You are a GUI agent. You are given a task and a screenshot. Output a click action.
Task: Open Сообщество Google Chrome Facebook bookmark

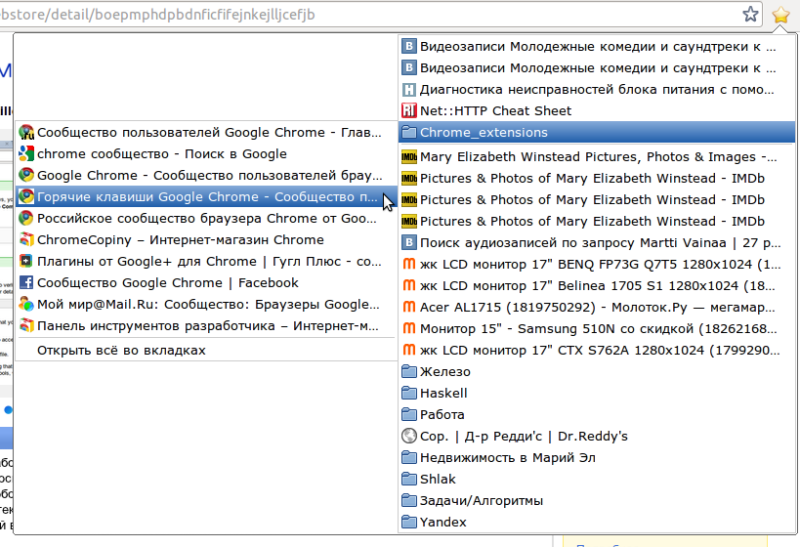click(207, 282)
